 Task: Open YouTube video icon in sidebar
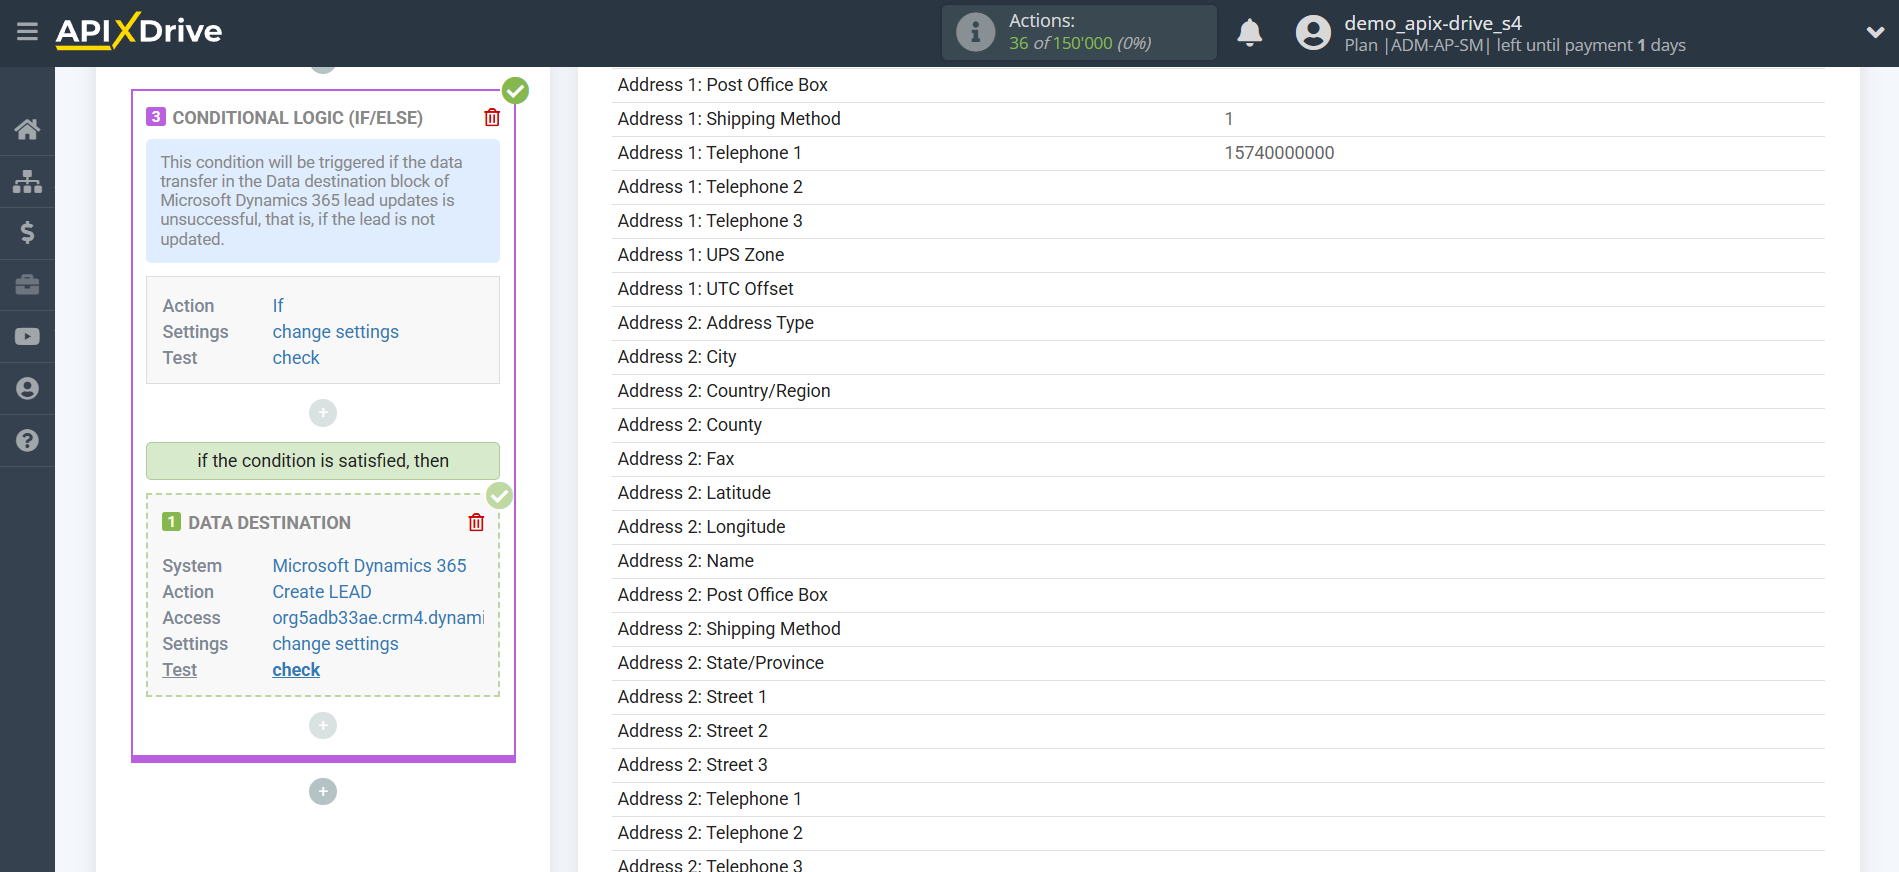tap(27, 337)
